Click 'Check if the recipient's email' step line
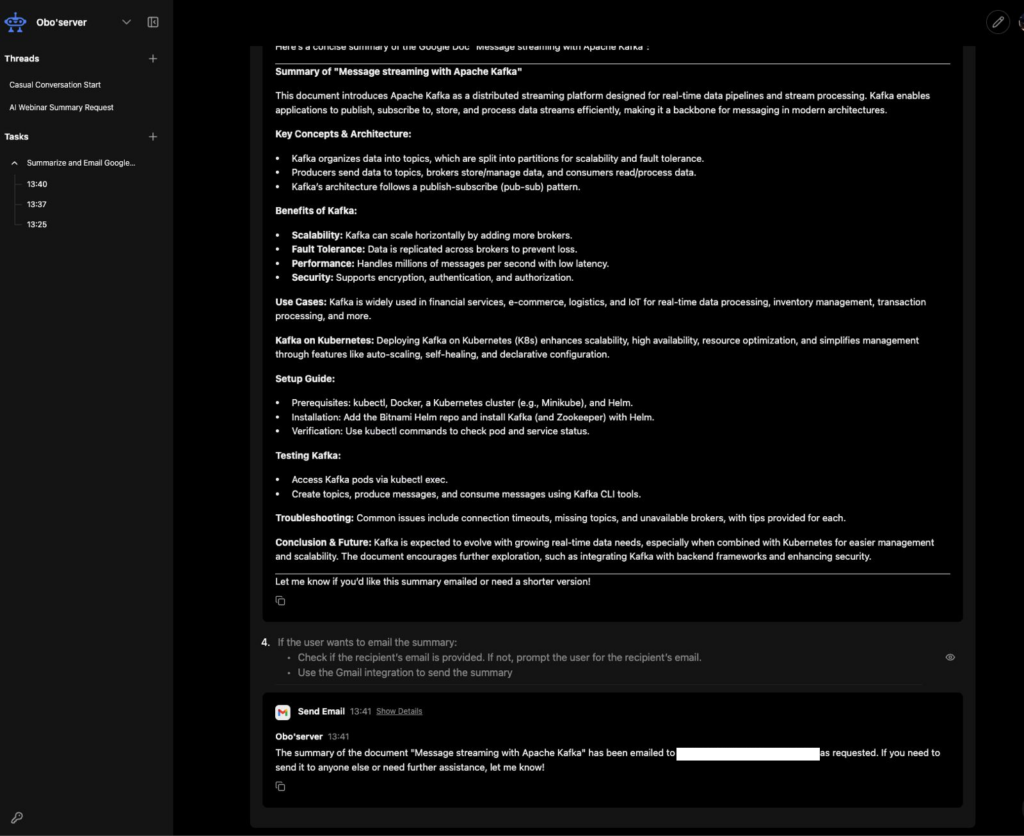 (x=500, y=658)
